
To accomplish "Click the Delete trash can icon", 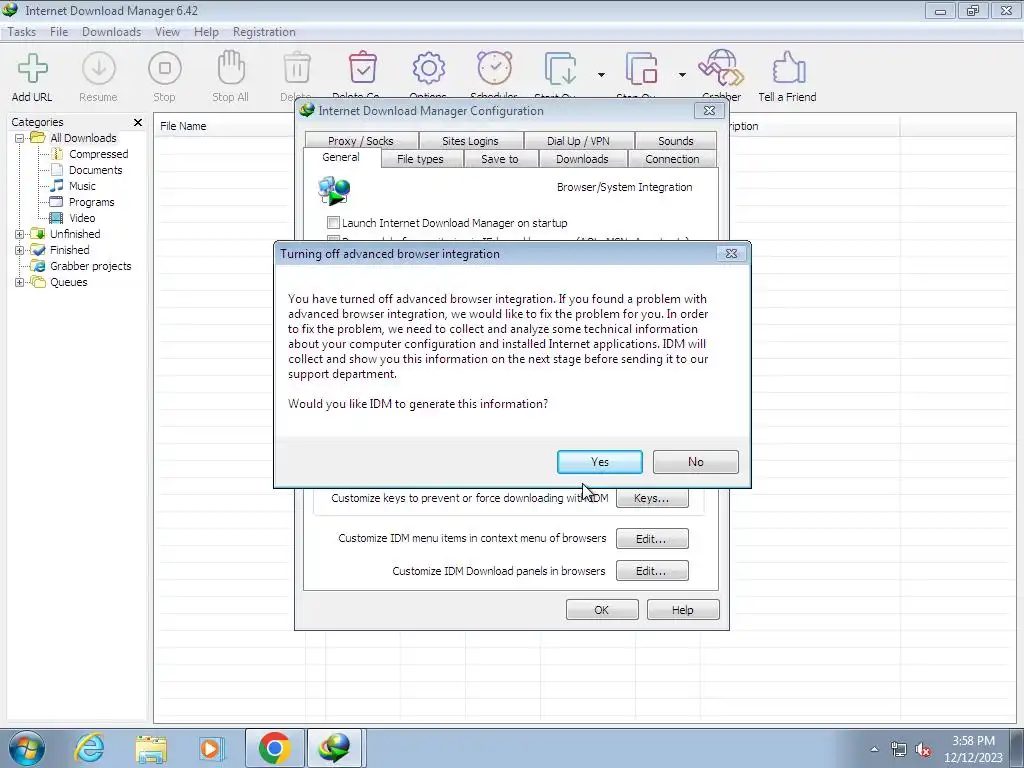I will pos(297,68).
